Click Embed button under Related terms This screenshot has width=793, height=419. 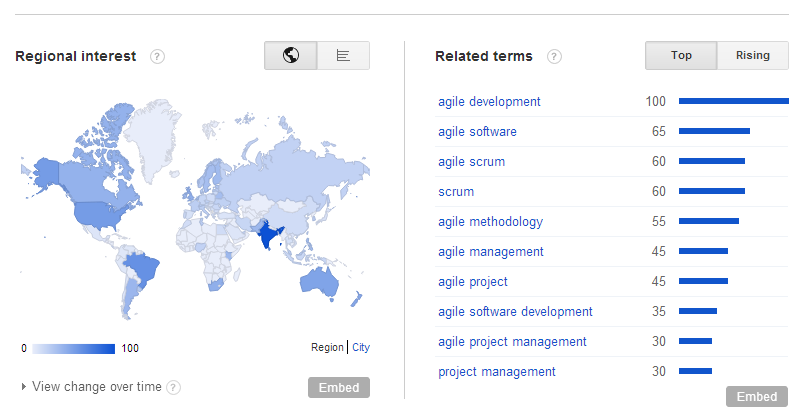[756, 397]
